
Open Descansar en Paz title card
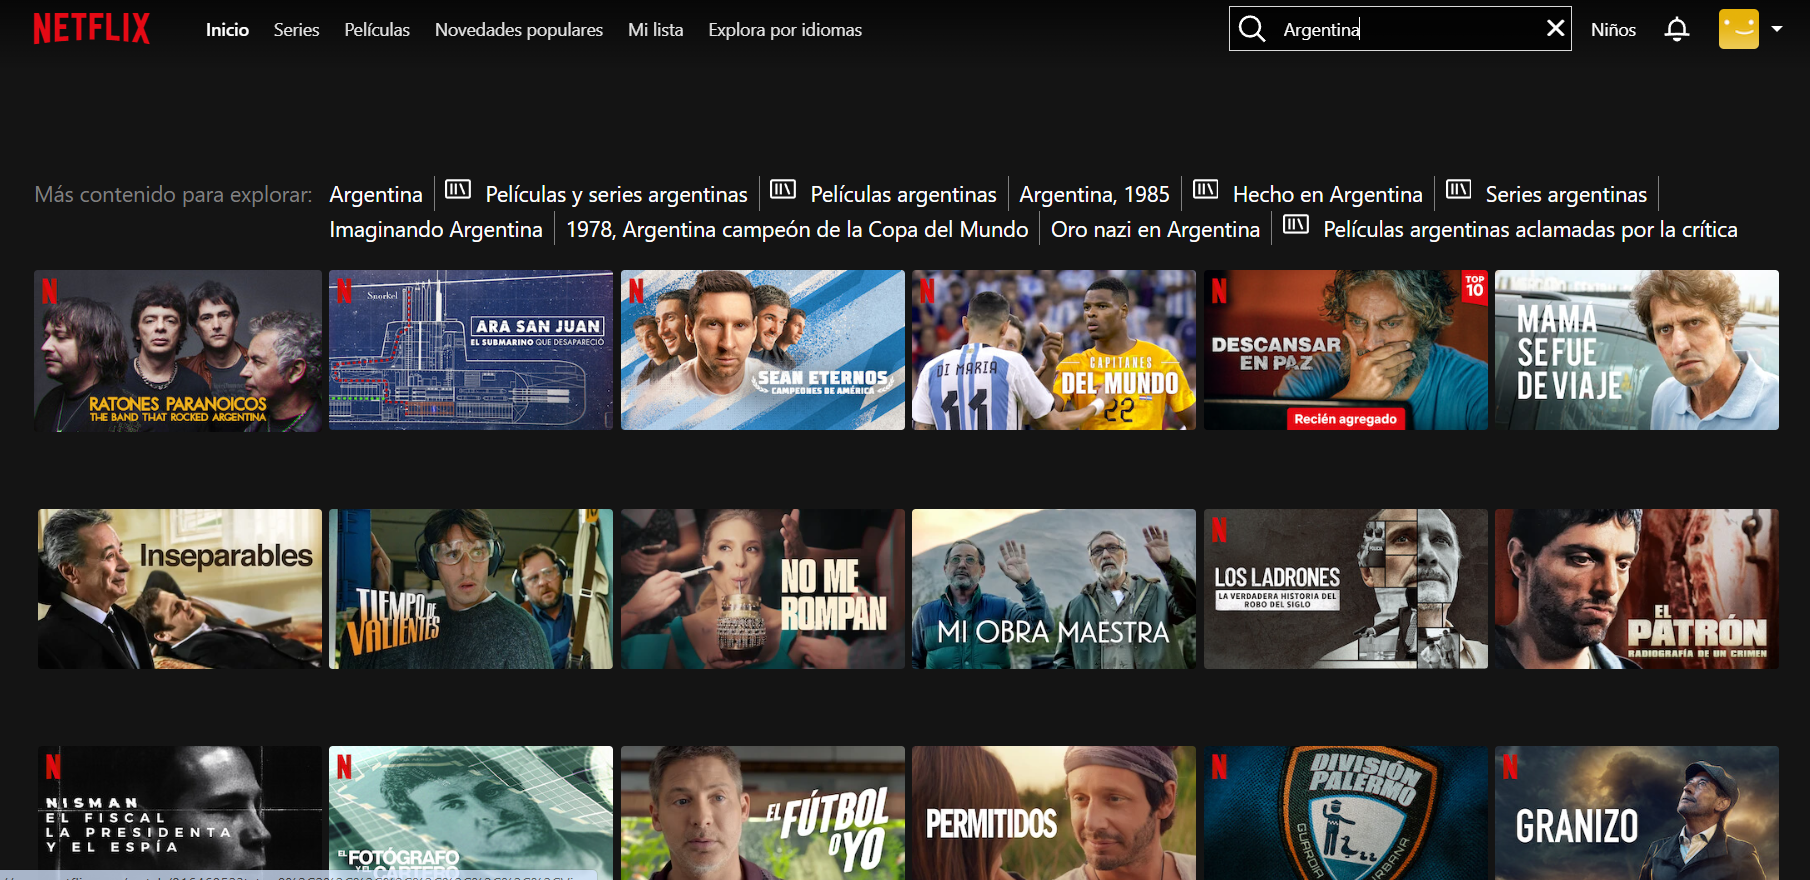(x=1346, y=350)
